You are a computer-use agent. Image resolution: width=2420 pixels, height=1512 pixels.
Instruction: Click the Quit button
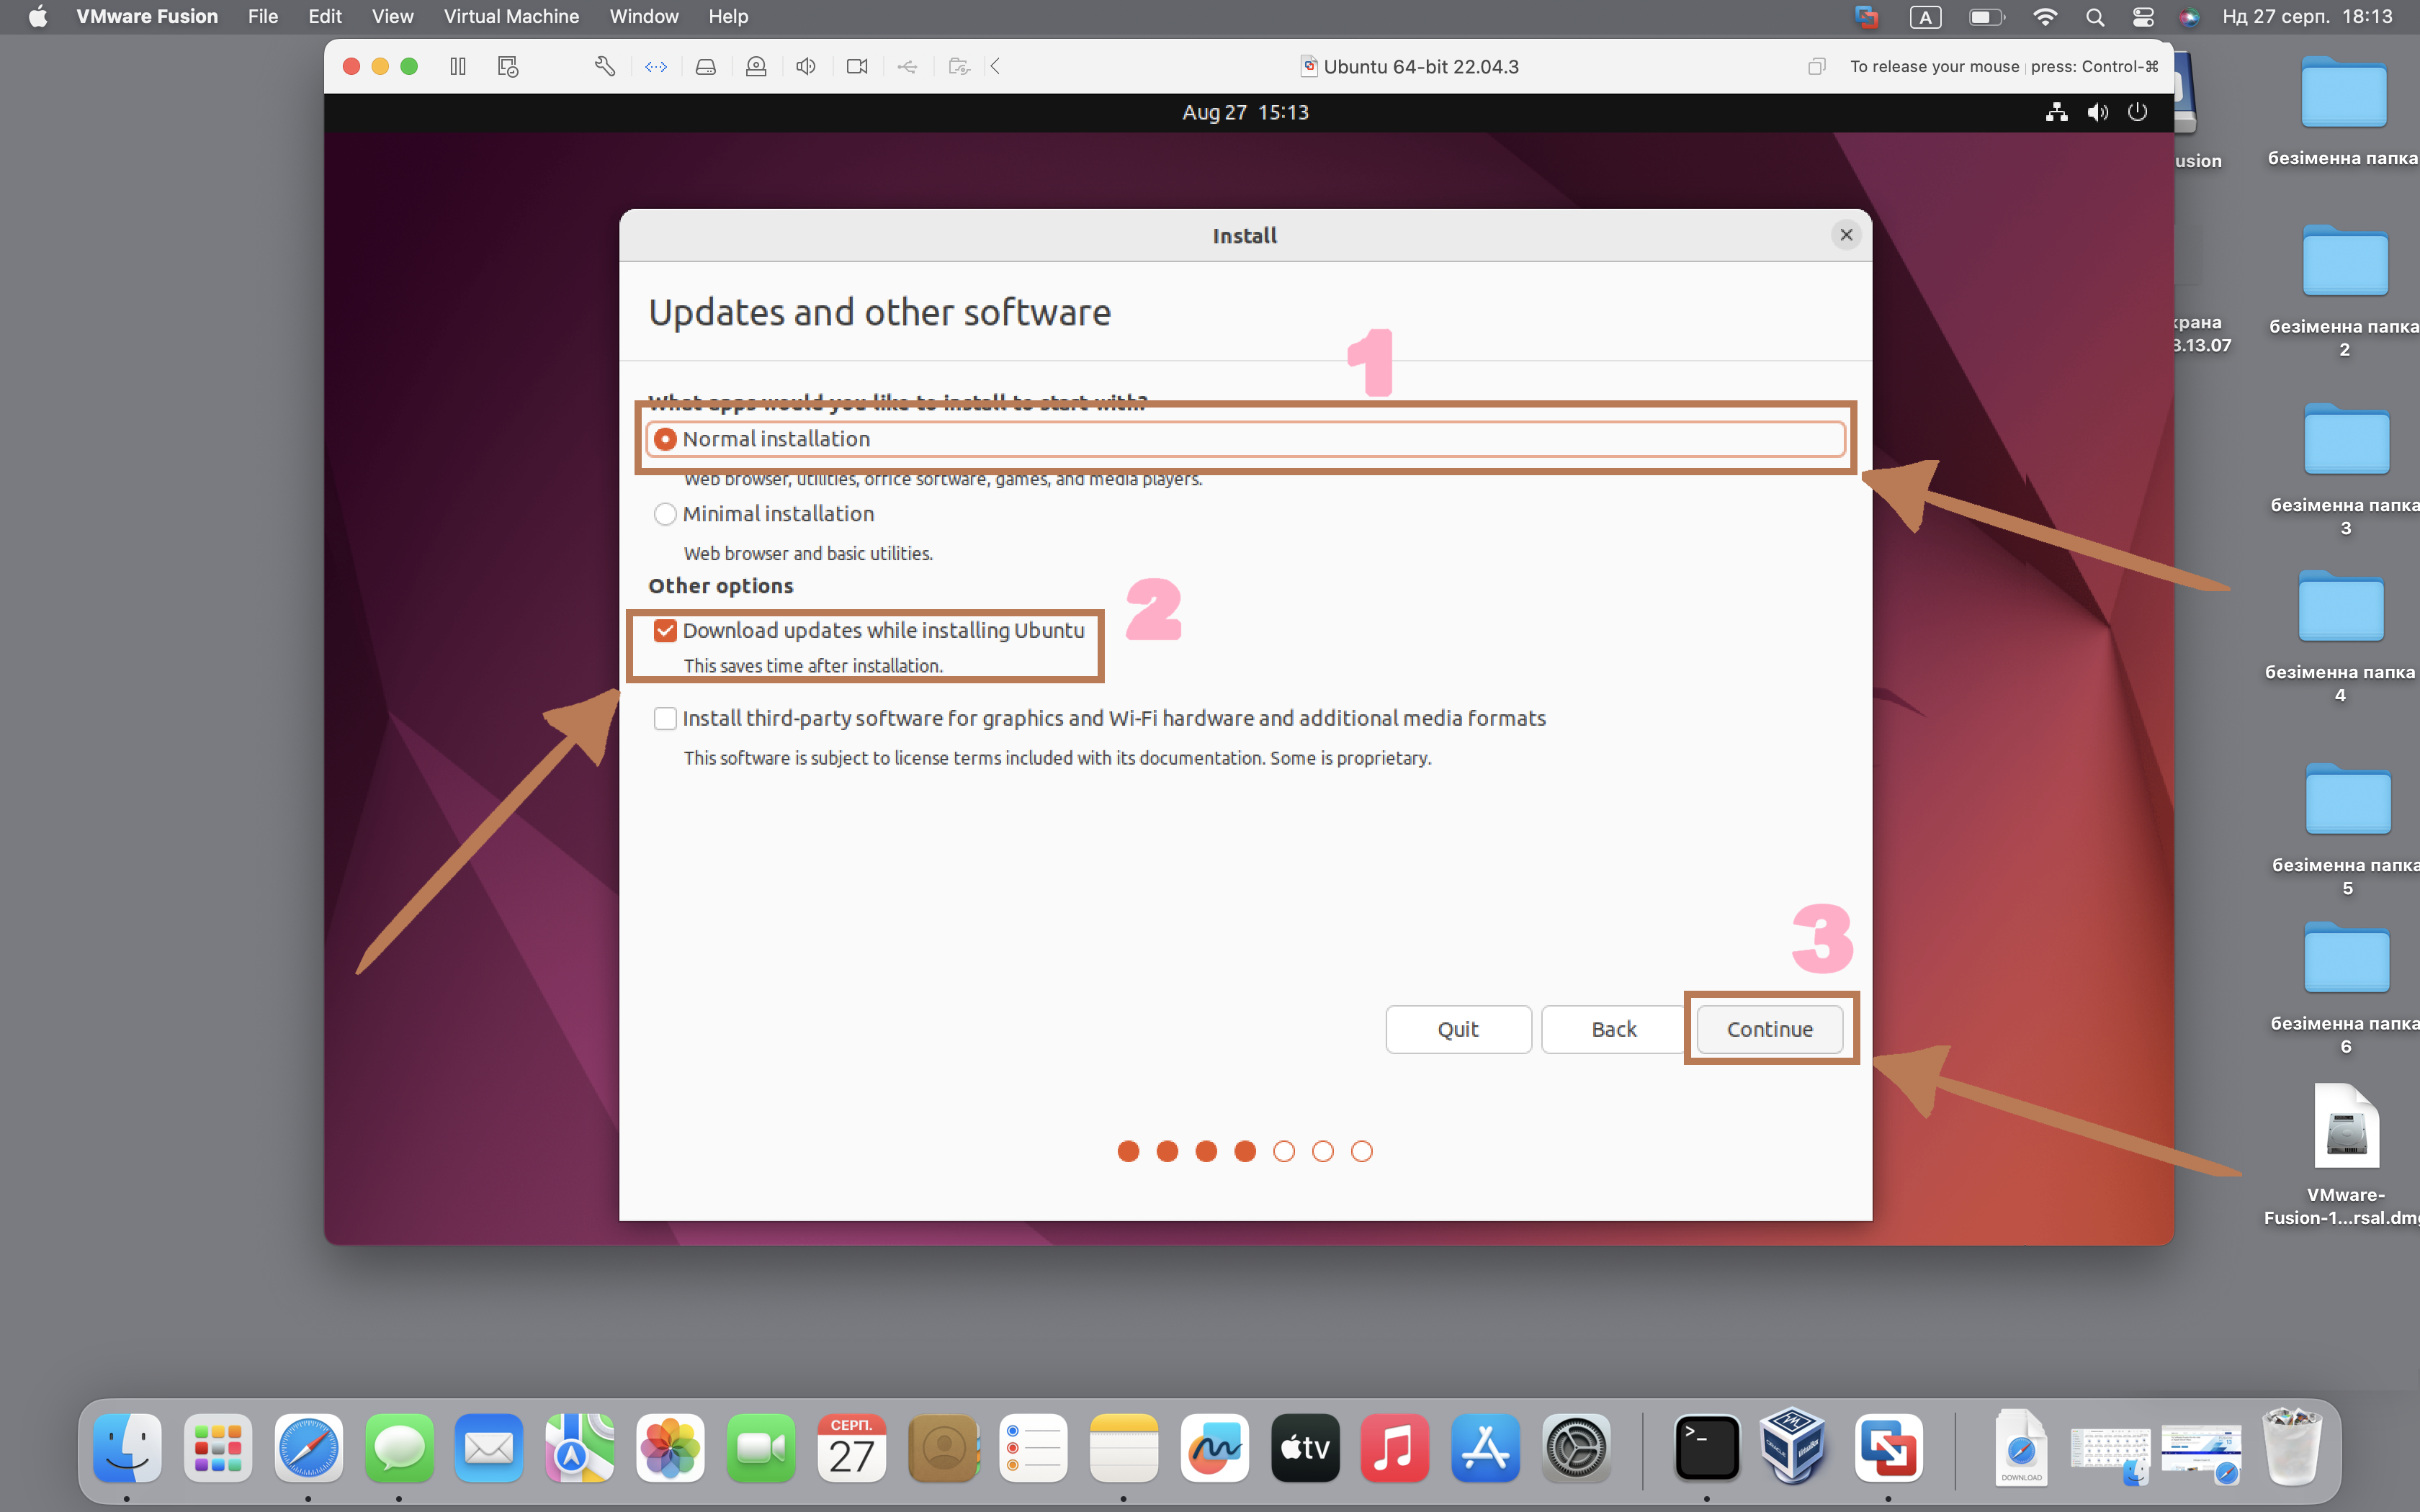tap(1458, 1029)
